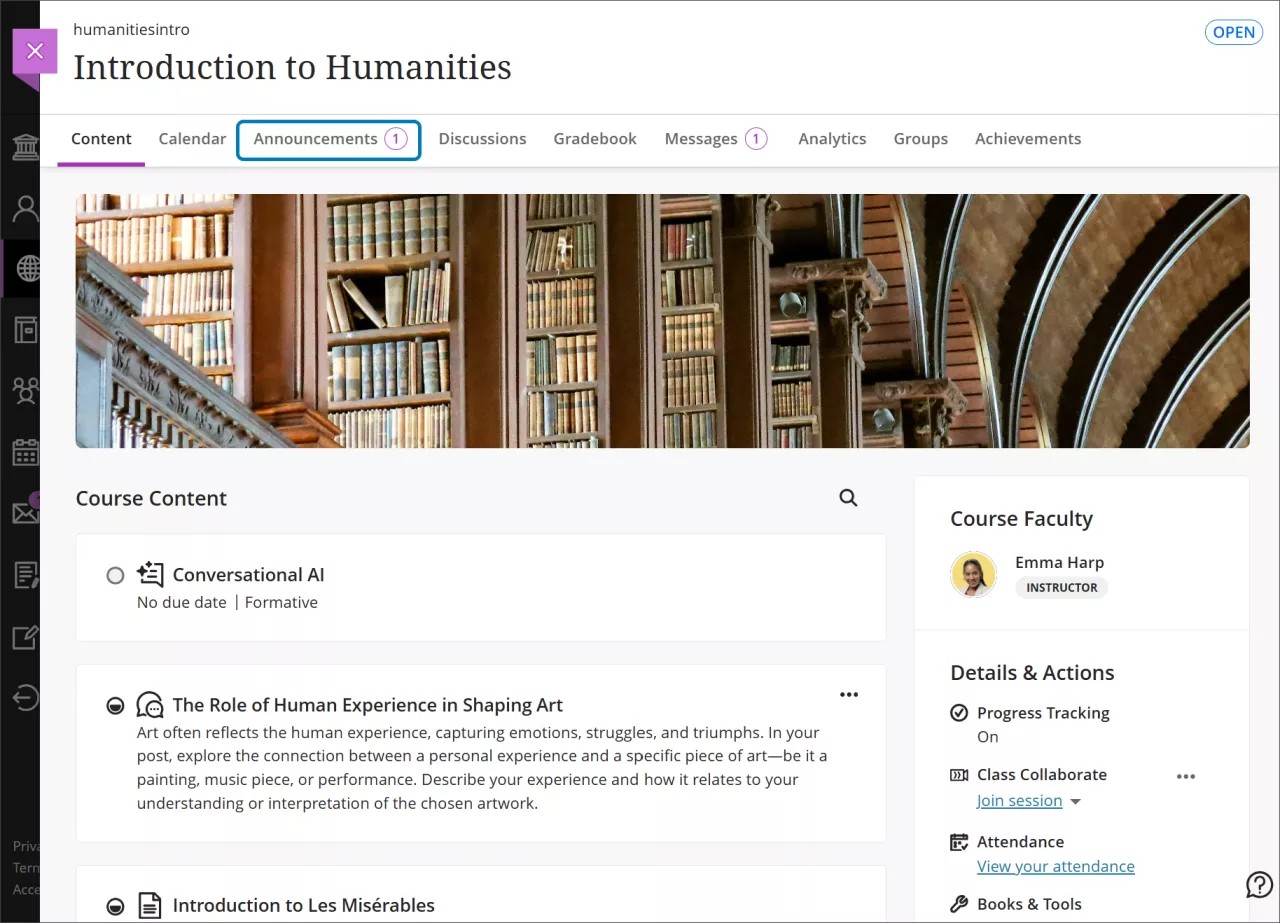Toggle completion on The Role of Human Experience
This screenshot has height=923, width=1280.
(115, 705)
